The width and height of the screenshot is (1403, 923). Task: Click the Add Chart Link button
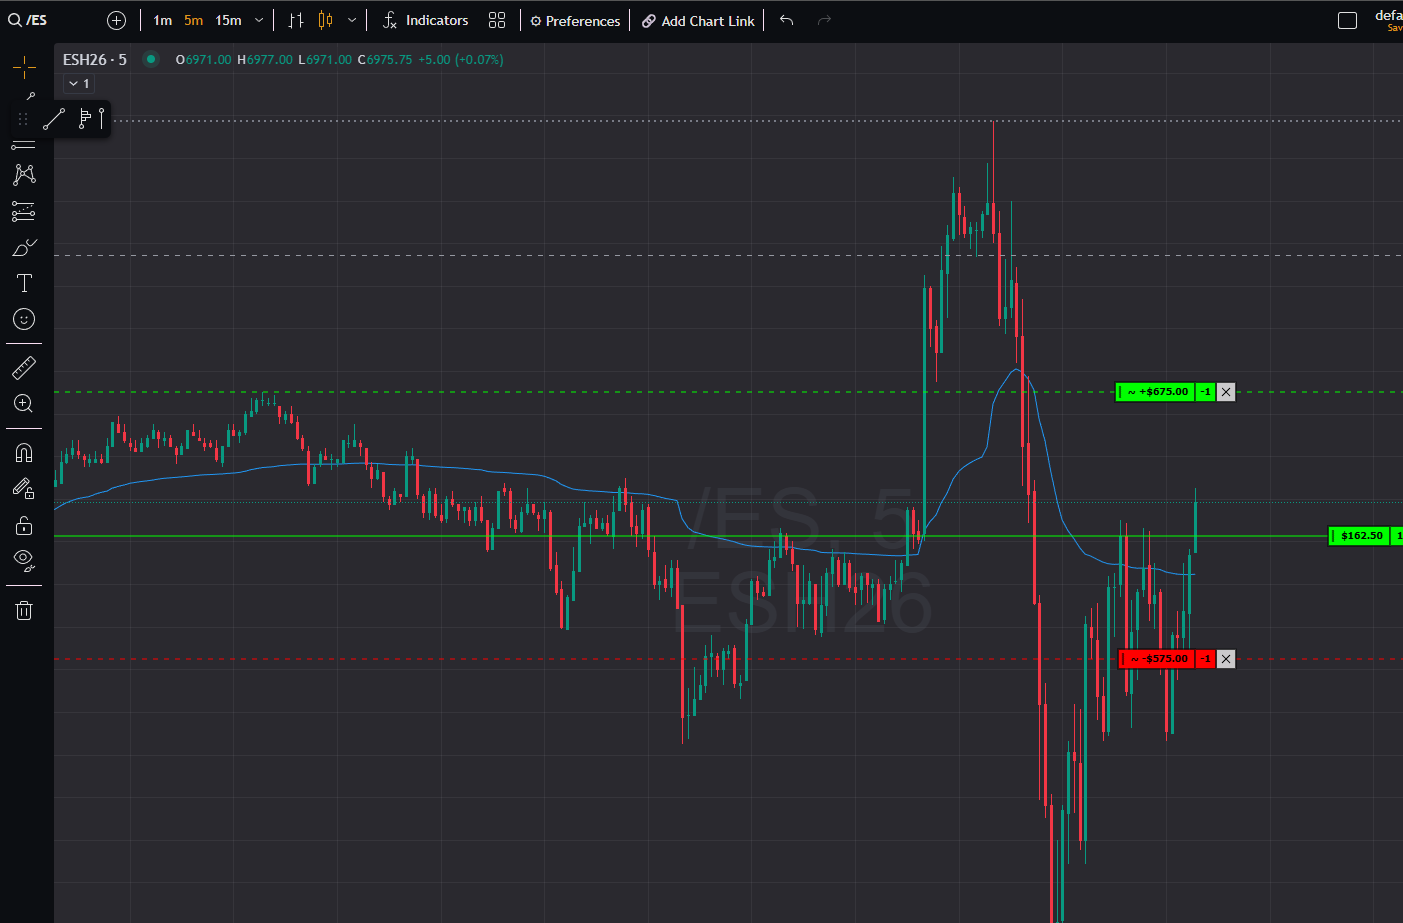(698, 21)
